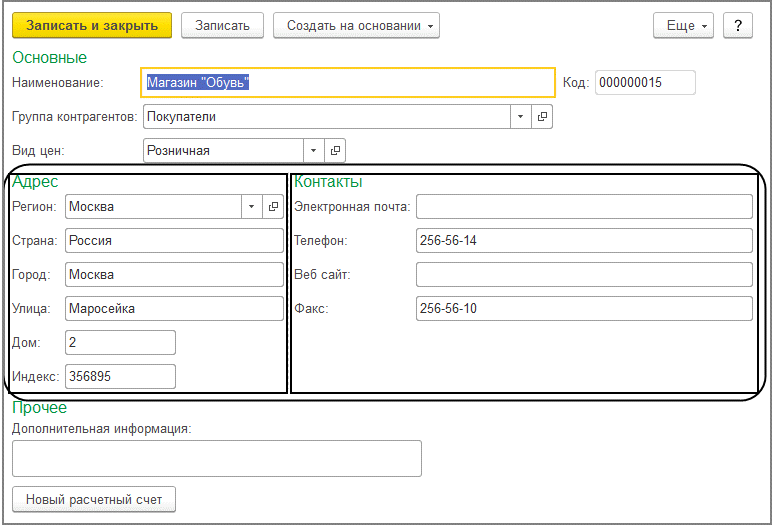Expand the Регион dropdown arrow
This screenshot has width=772, height=525.
(x=252, y=206)
